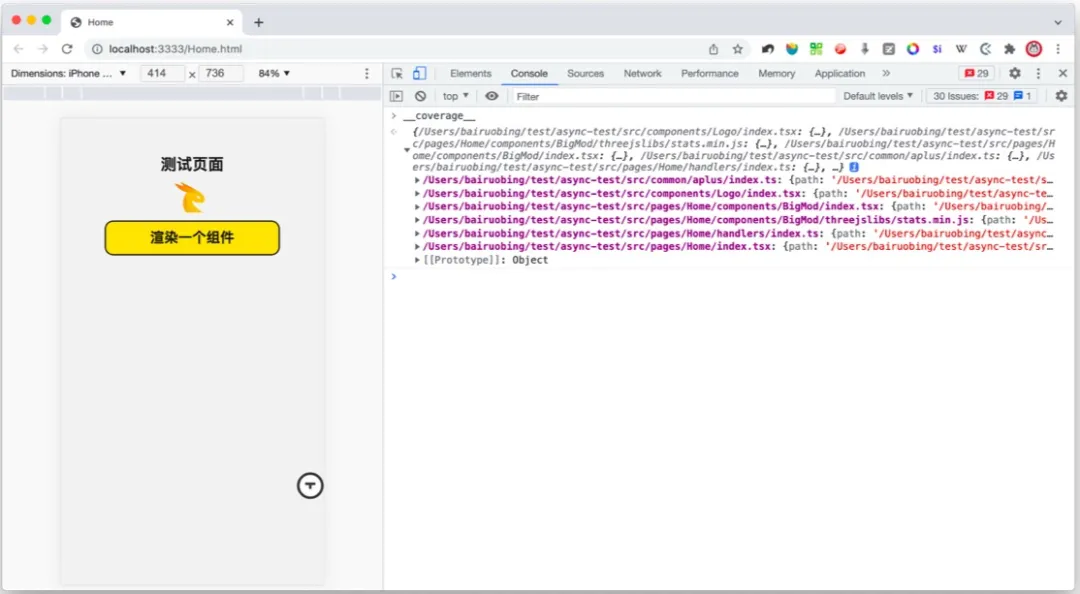Open the Sources tab
The width and height of the screenshot is (1080, 594).
click(585, 74)
